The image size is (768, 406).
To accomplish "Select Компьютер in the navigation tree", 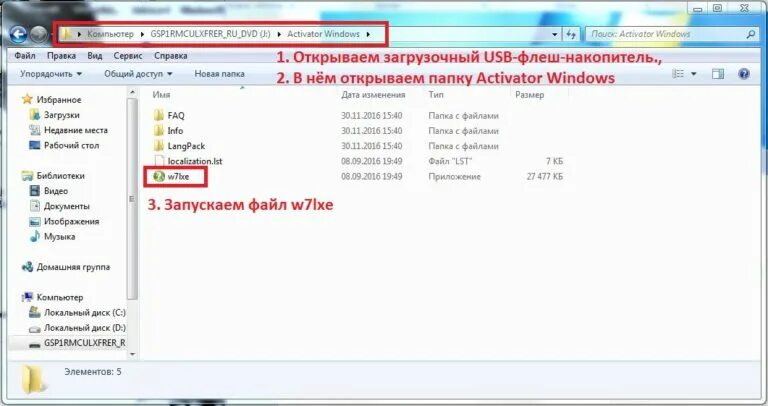I will [52, 297].
